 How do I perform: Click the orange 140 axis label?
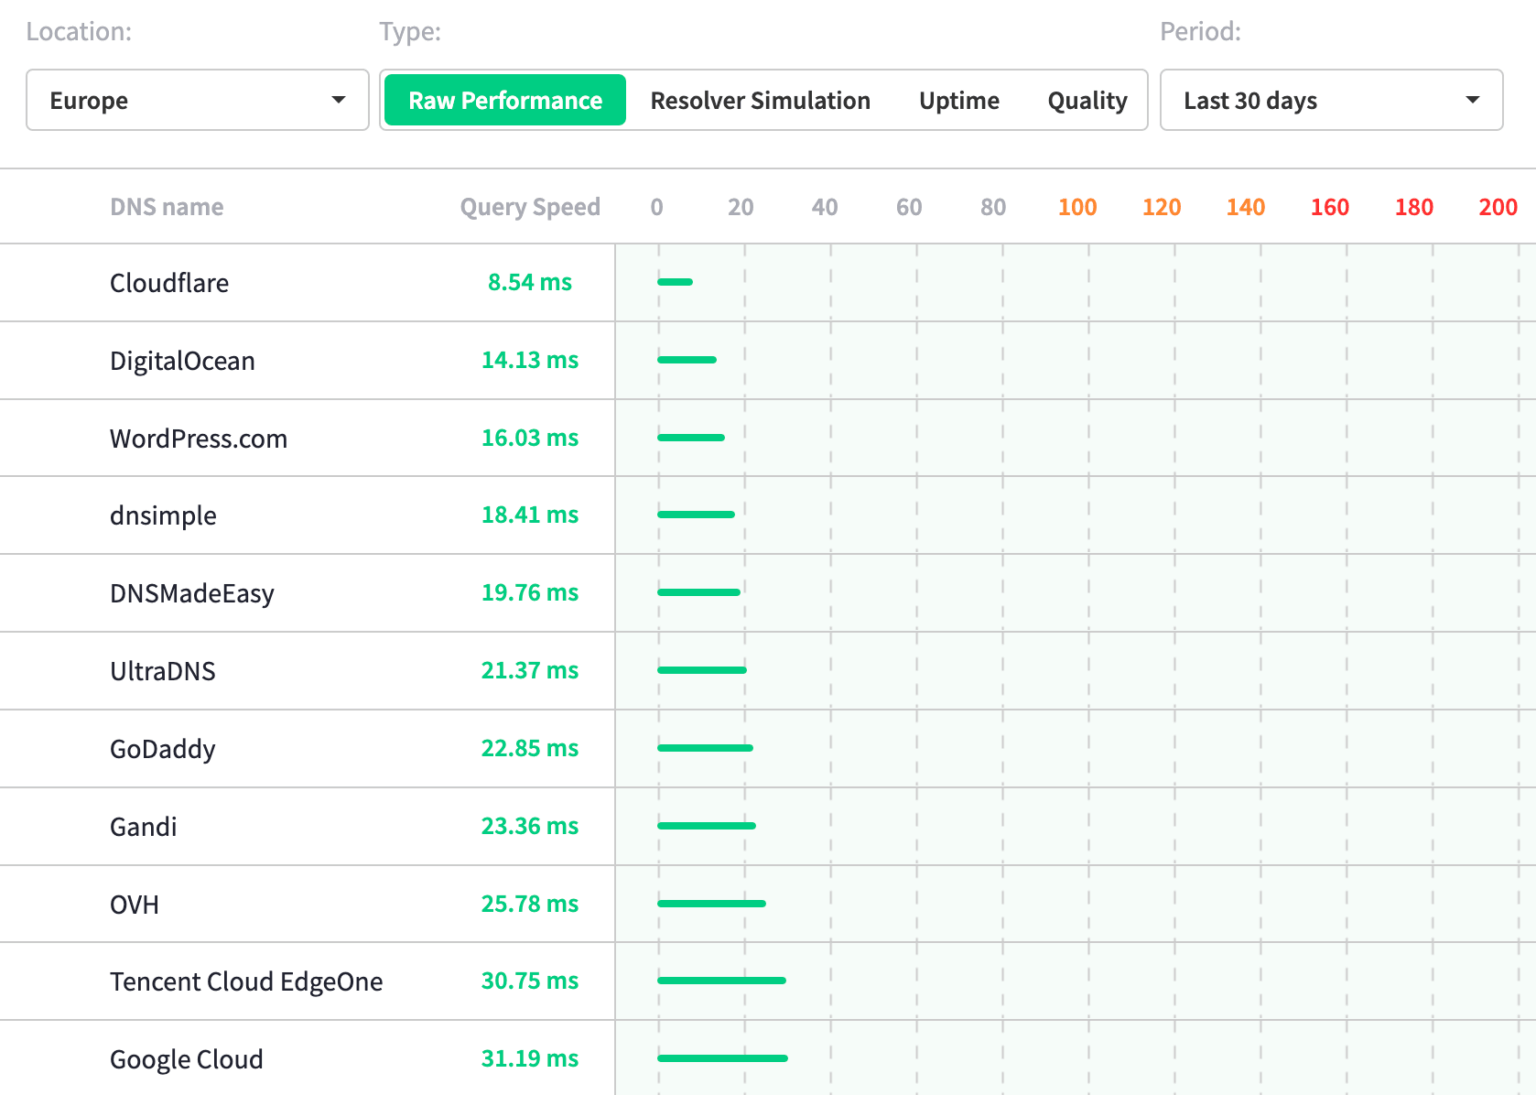[1245, 207]
